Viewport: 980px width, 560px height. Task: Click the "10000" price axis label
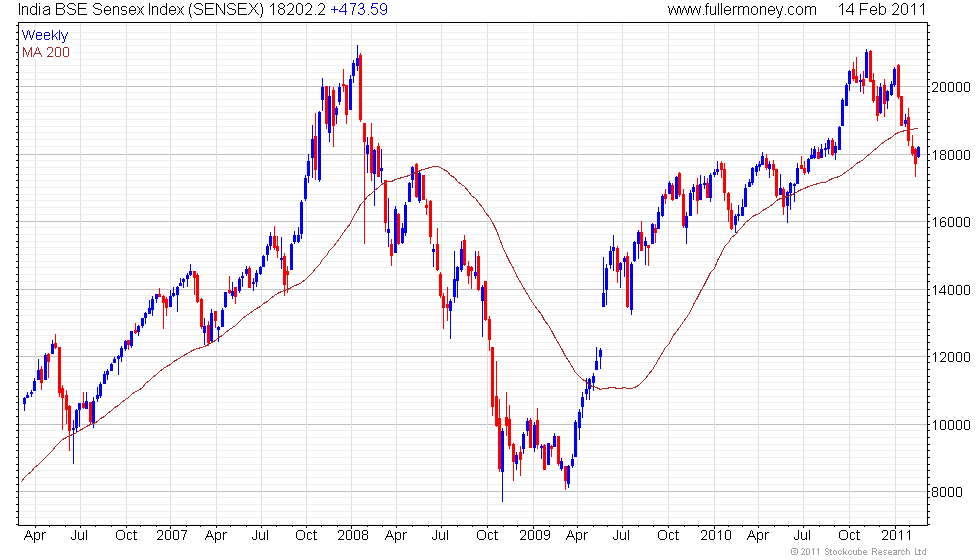(x=951, y=425)
